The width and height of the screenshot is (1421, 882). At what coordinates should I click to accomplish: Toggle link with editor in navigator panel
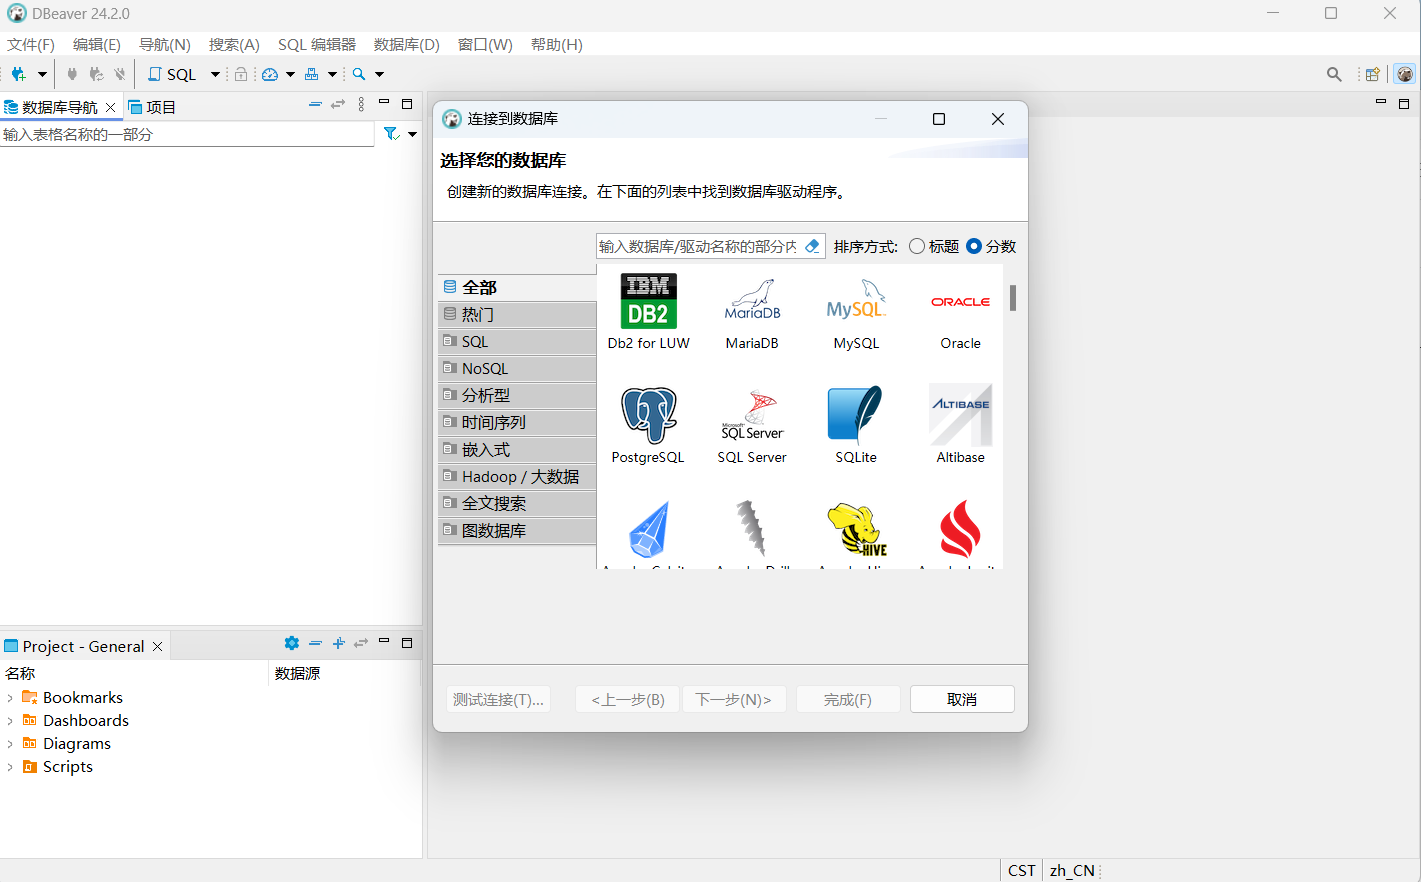tap(338, 104)
